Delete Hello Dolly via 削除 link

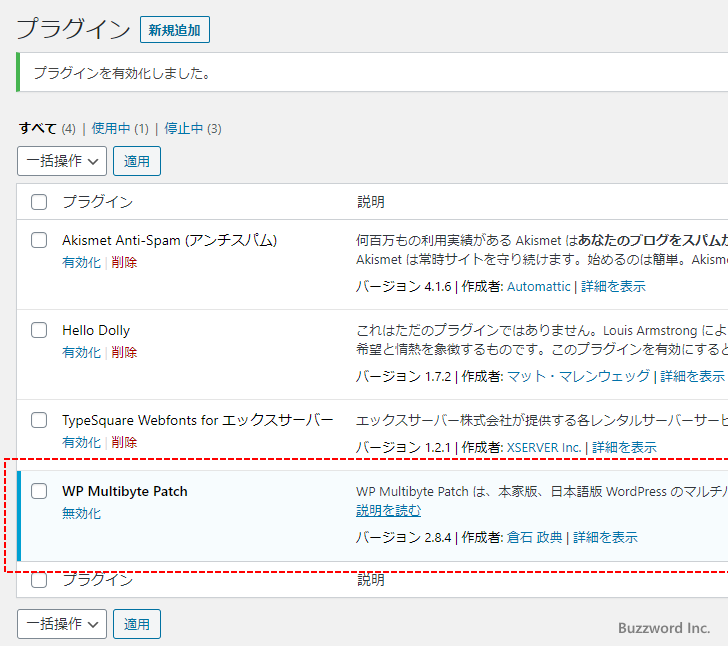[x=124, y=352]
